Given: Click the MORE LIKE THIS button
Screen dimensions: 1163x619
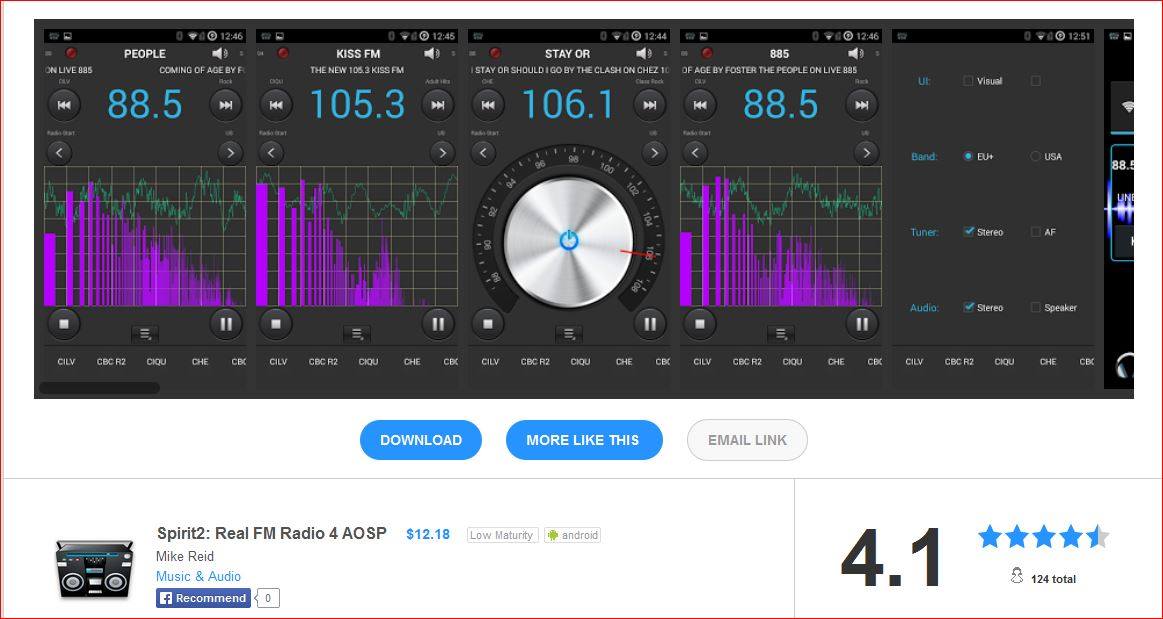Looking at the screenshot, I should point(584,440).
